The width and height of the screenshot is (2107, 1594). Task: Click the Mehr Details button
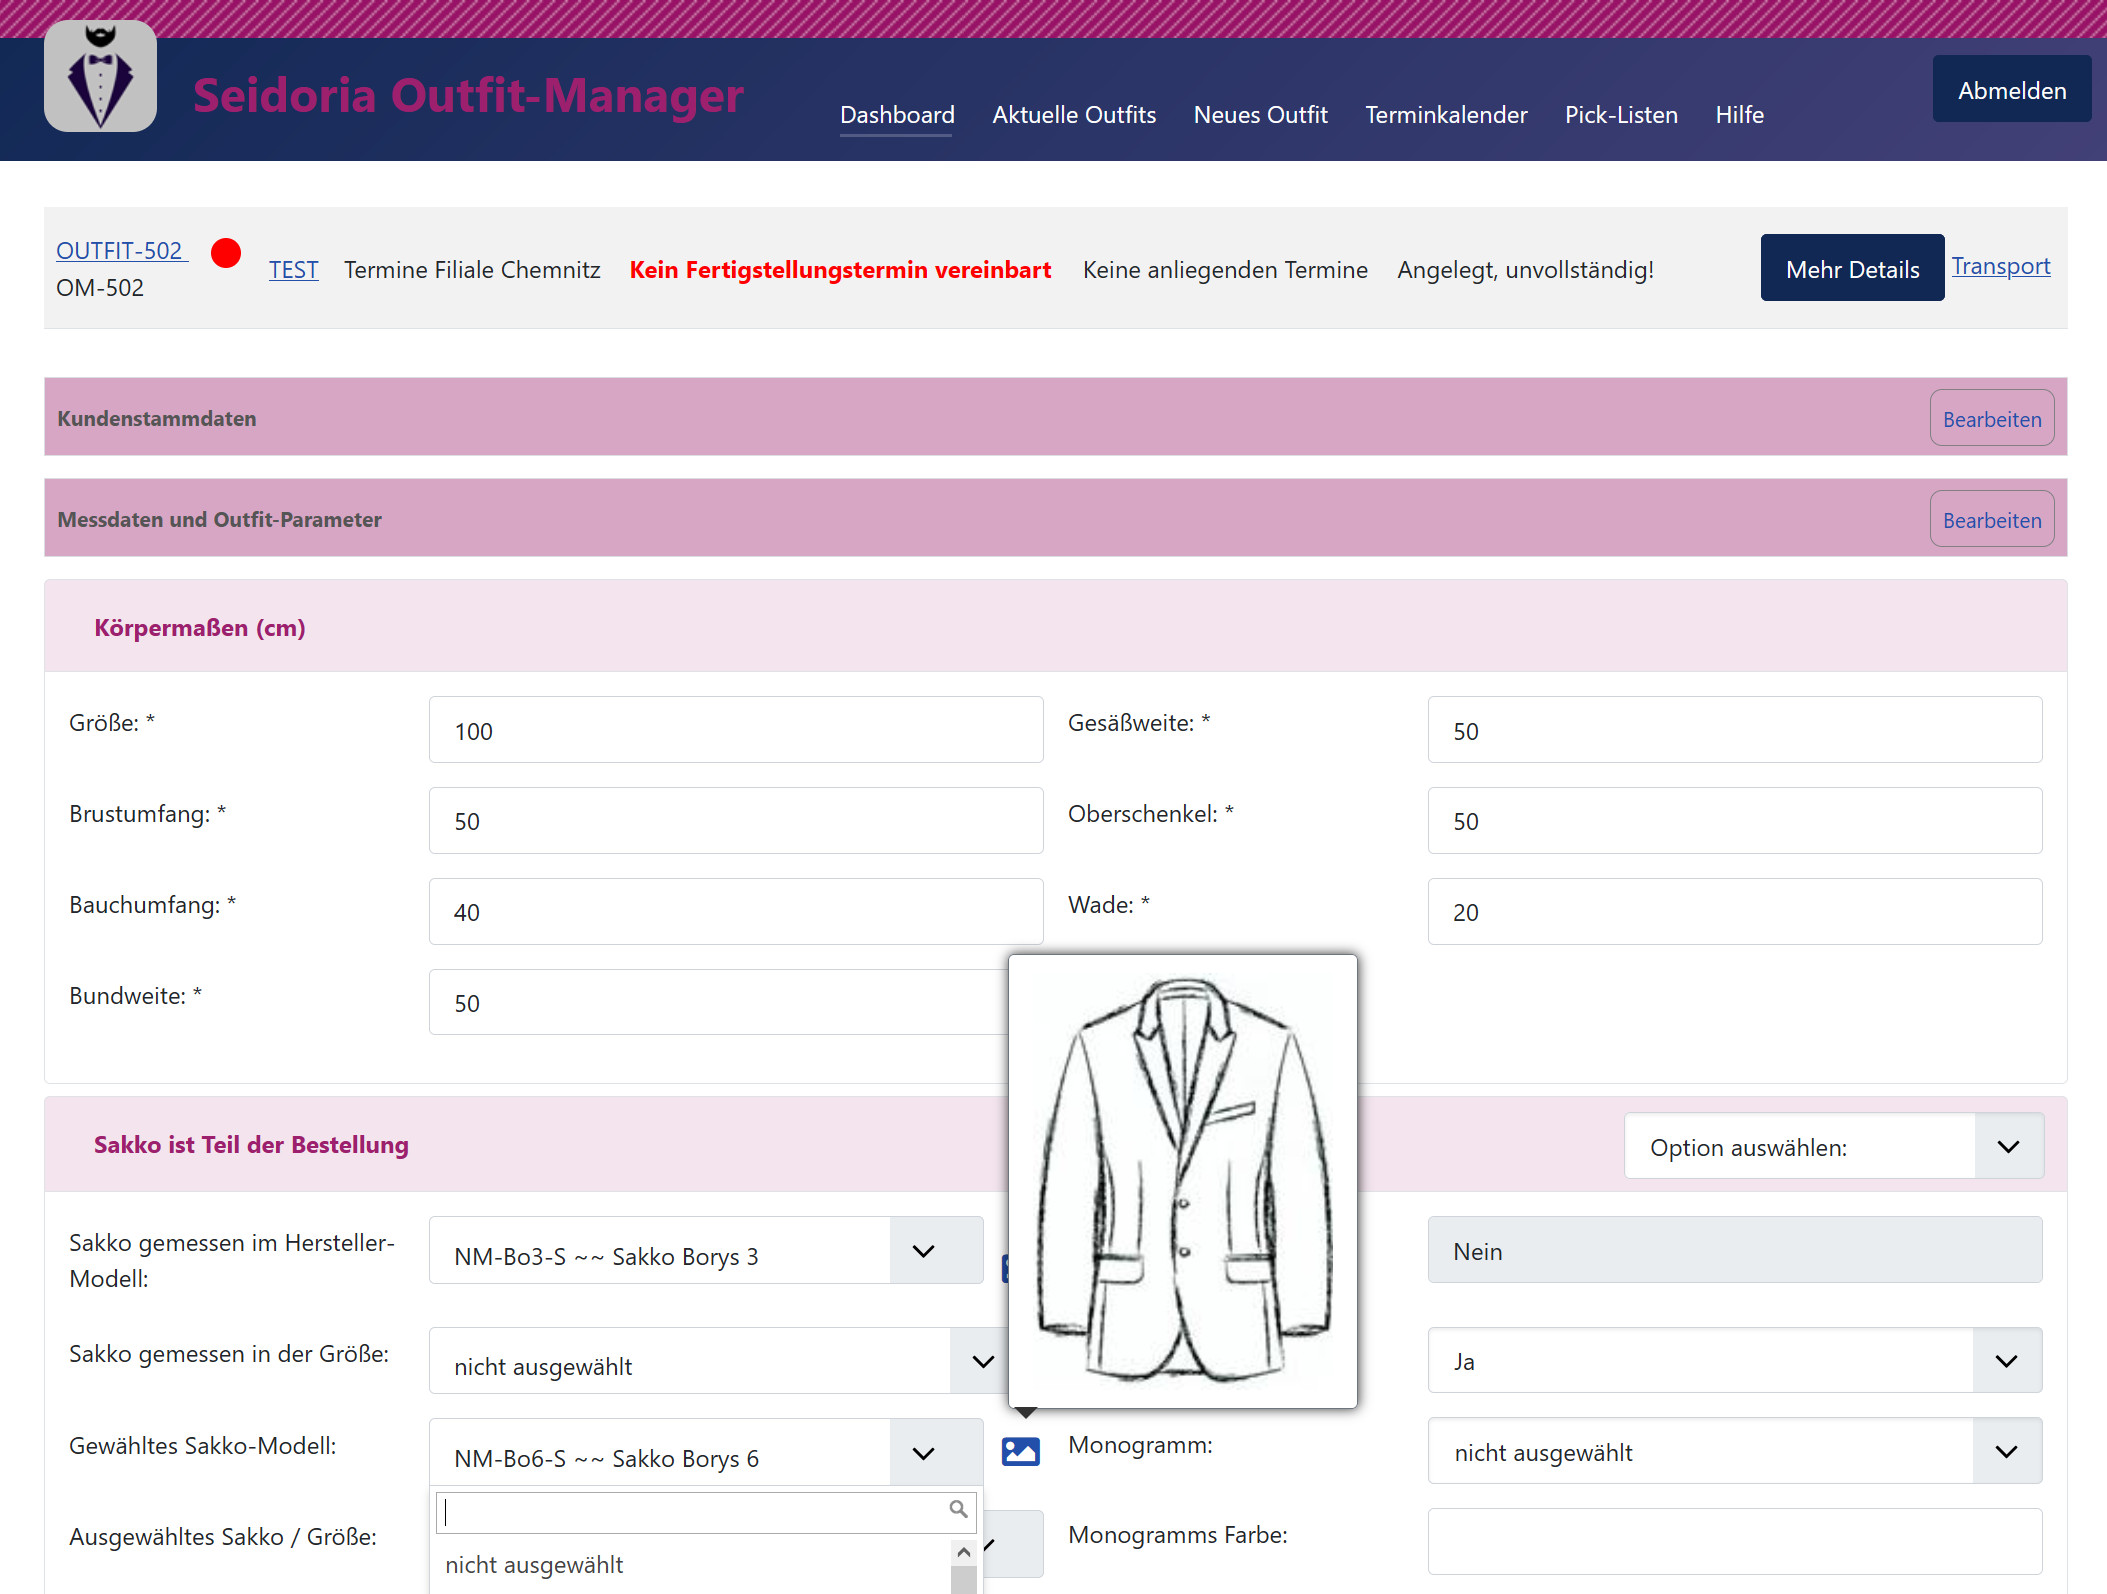[x=1851, y=268]
